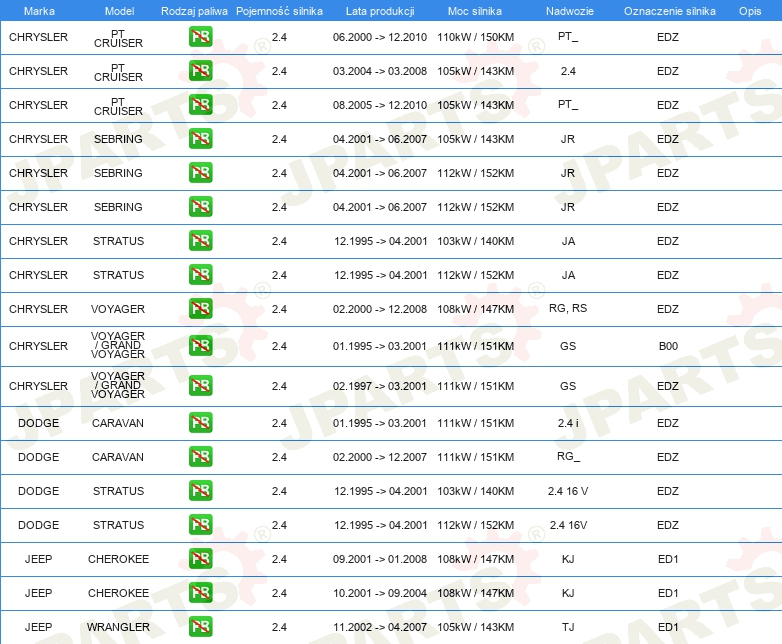Click unleaded fuel icon in PT Cruiser 110kW row
This screenshot has height=644, width=782.
pyautogui.click(x=200, y=37)
